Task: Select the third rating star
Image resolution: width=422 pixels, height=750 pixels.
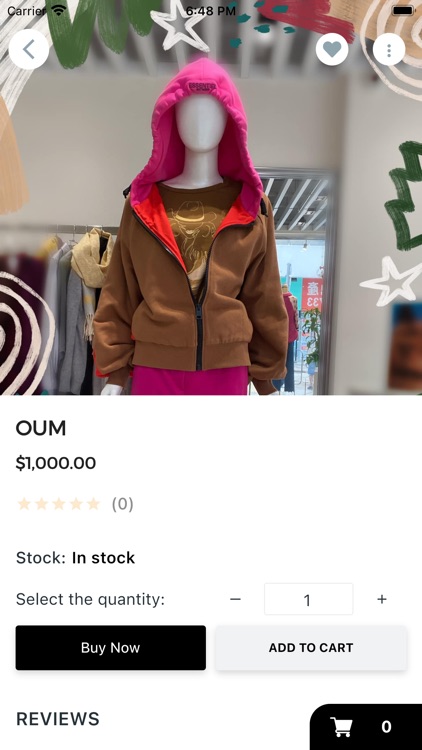Action: pos(59,504)
